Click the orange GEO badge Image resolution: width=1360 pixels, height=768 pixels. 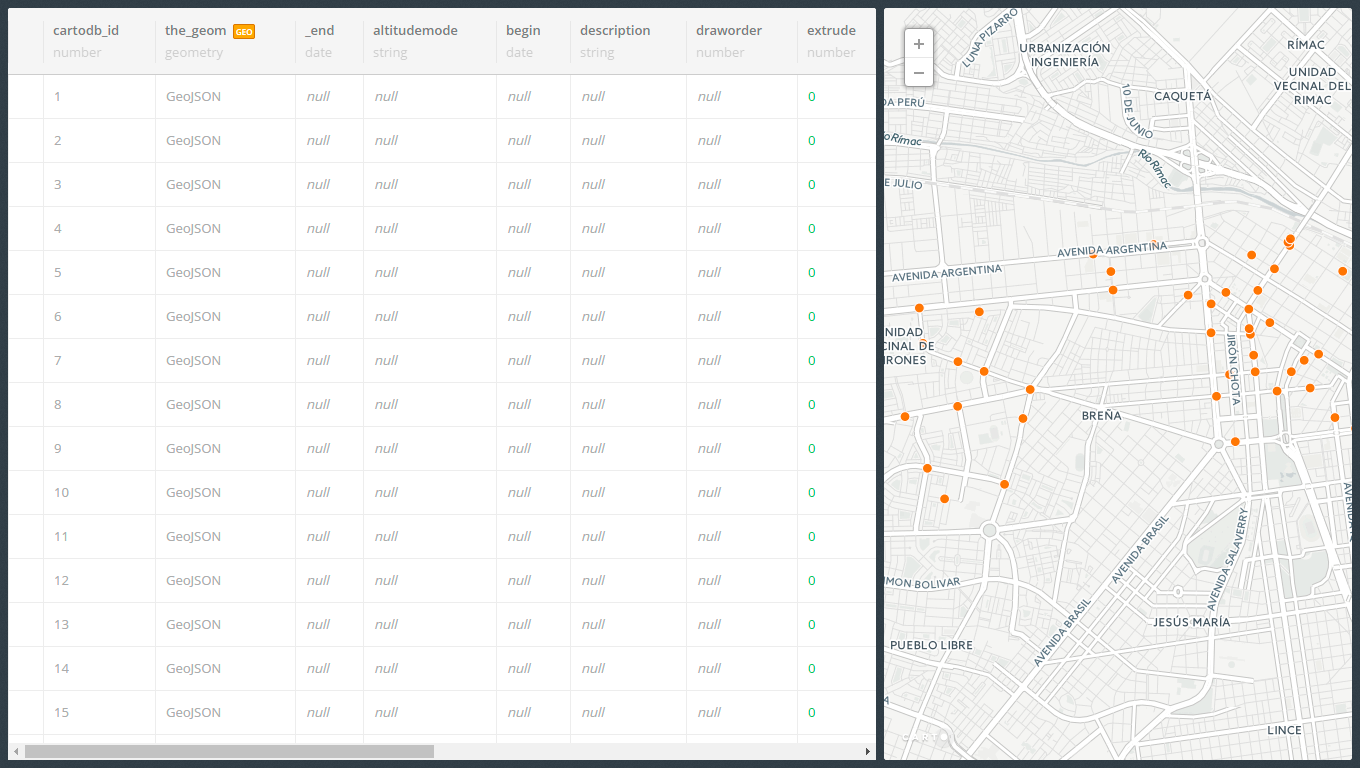tap(244, 31)
